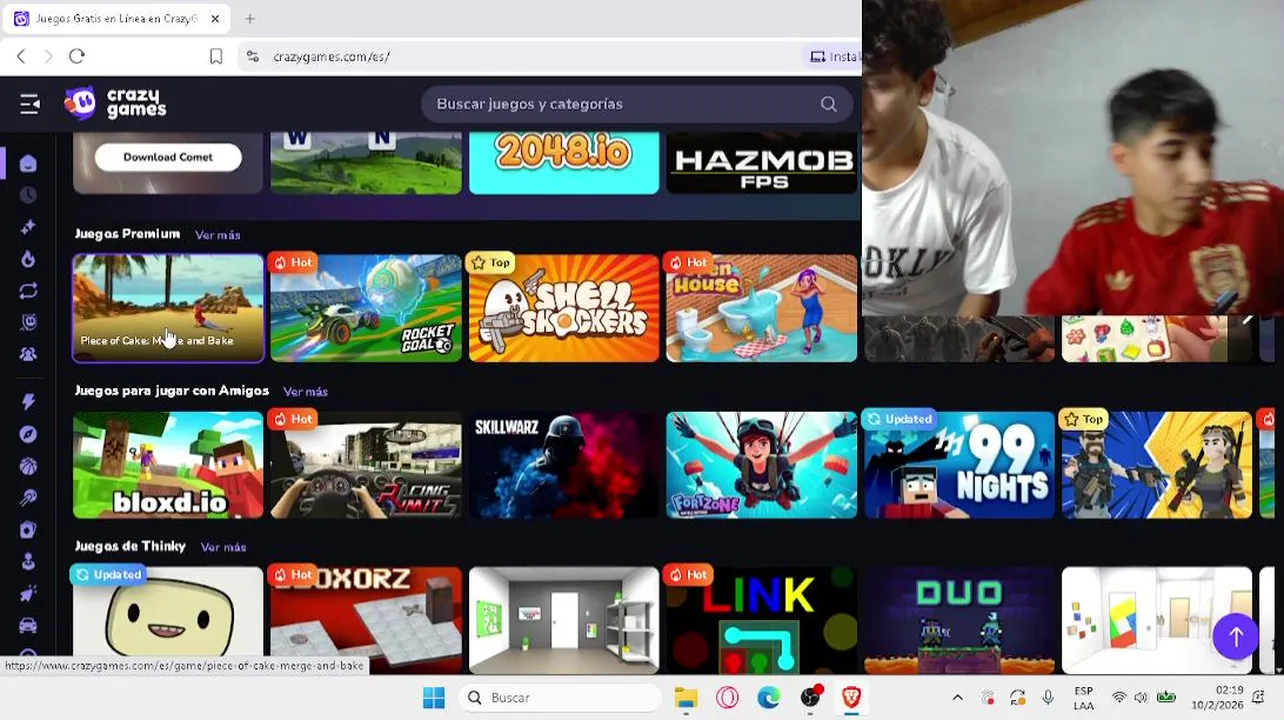Click the Download Comet button
Viewport: 1284px width, 720px height.
click(168, 157)
